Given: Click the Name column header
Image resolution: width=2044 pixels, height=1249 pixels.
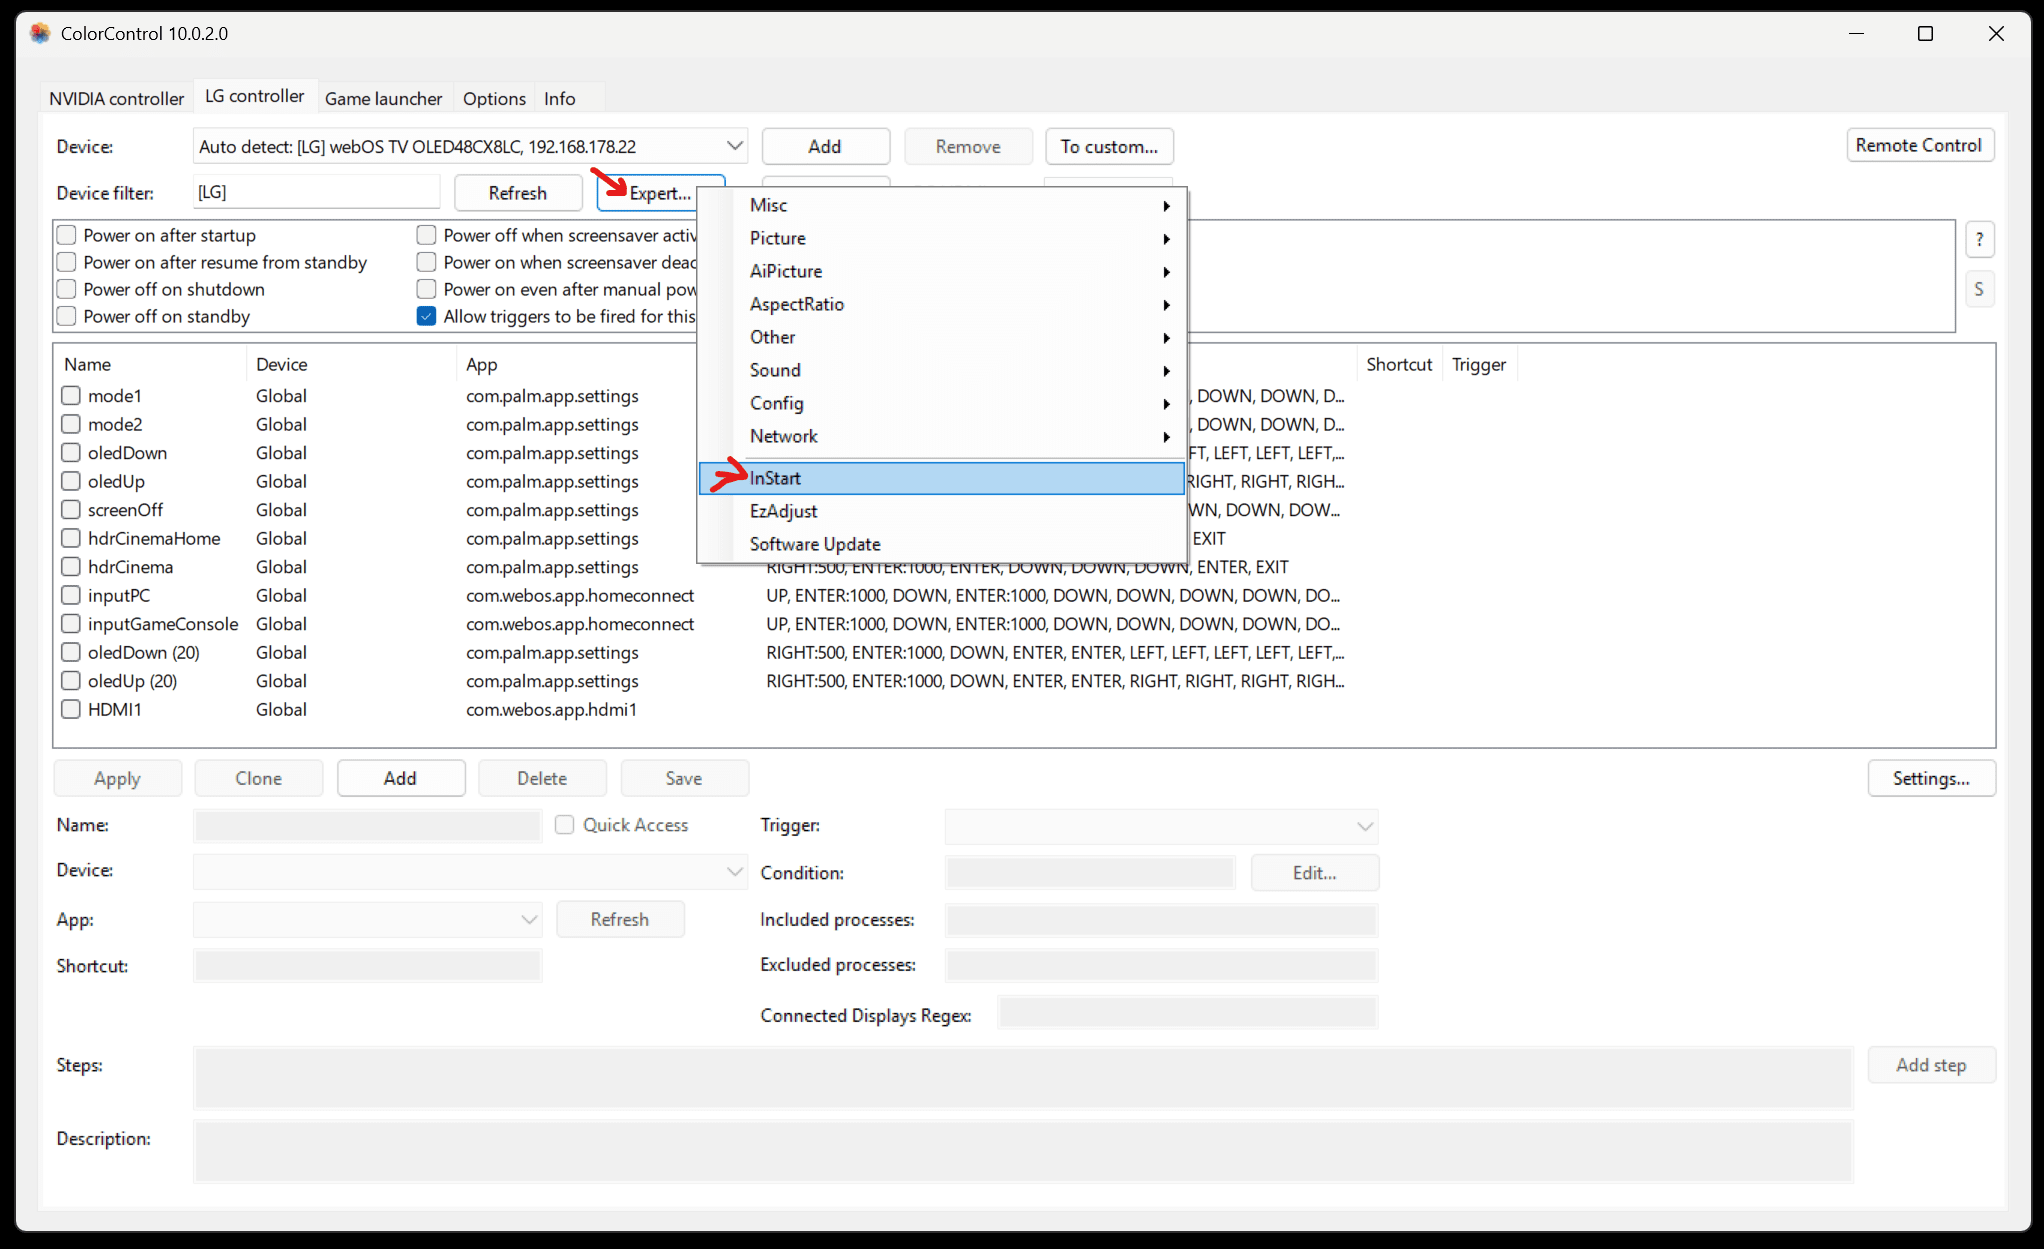Looking at the screenshot, I should click(150, 364).
